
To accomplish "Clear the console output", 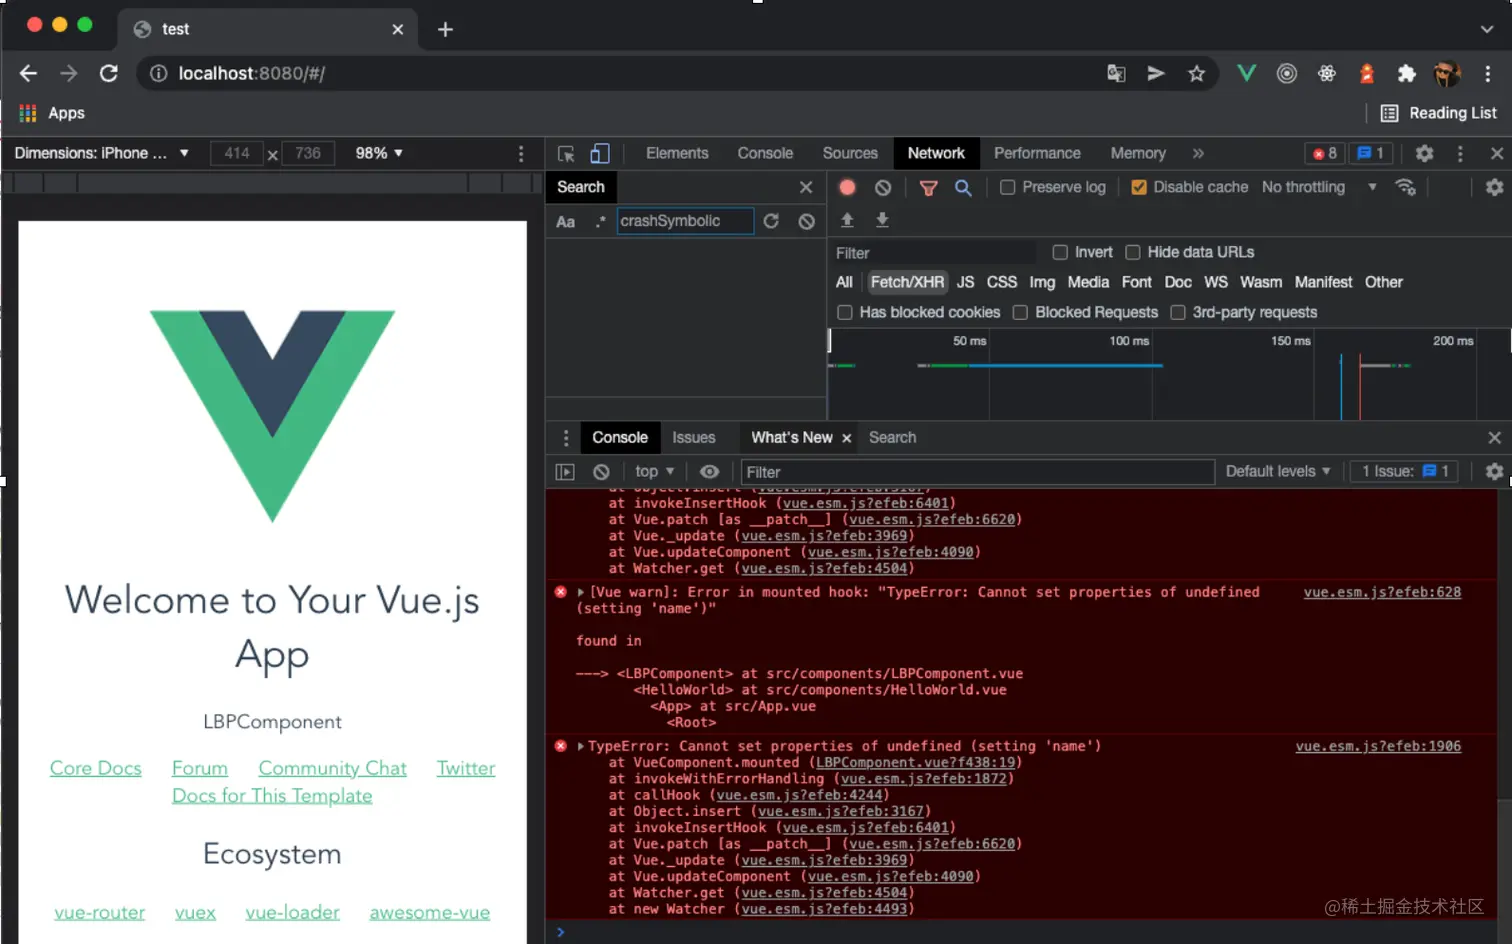I will coord(601,472).
